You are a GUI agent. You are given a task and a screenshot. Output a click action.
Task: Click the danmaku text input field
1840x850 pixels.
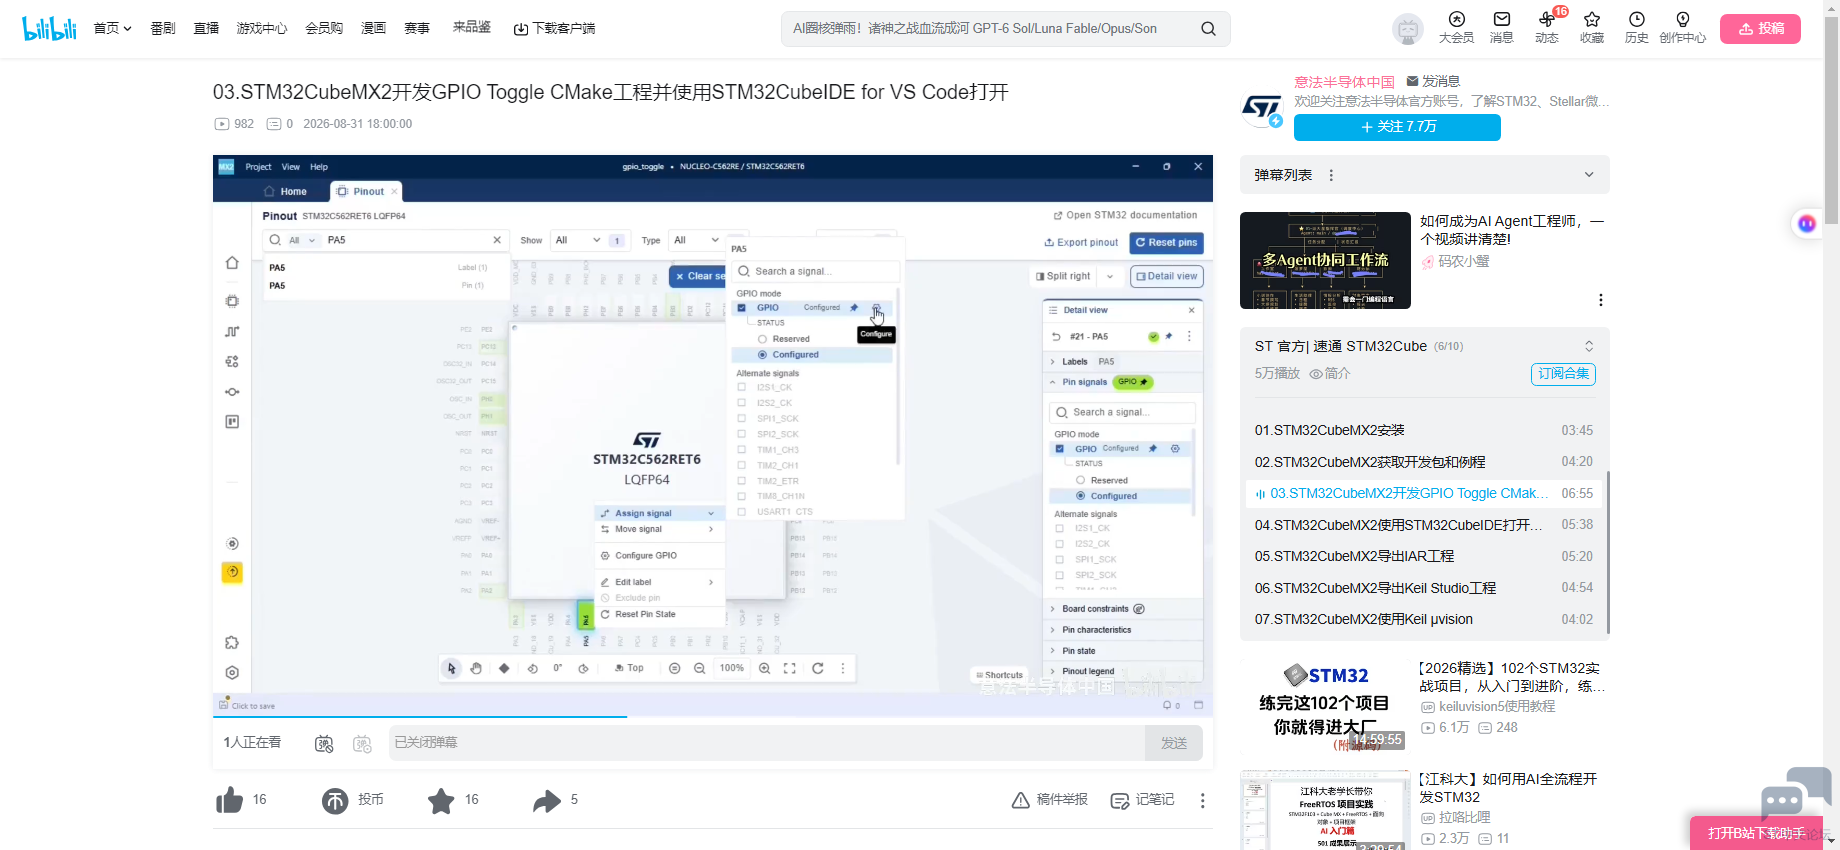(766, 743)
